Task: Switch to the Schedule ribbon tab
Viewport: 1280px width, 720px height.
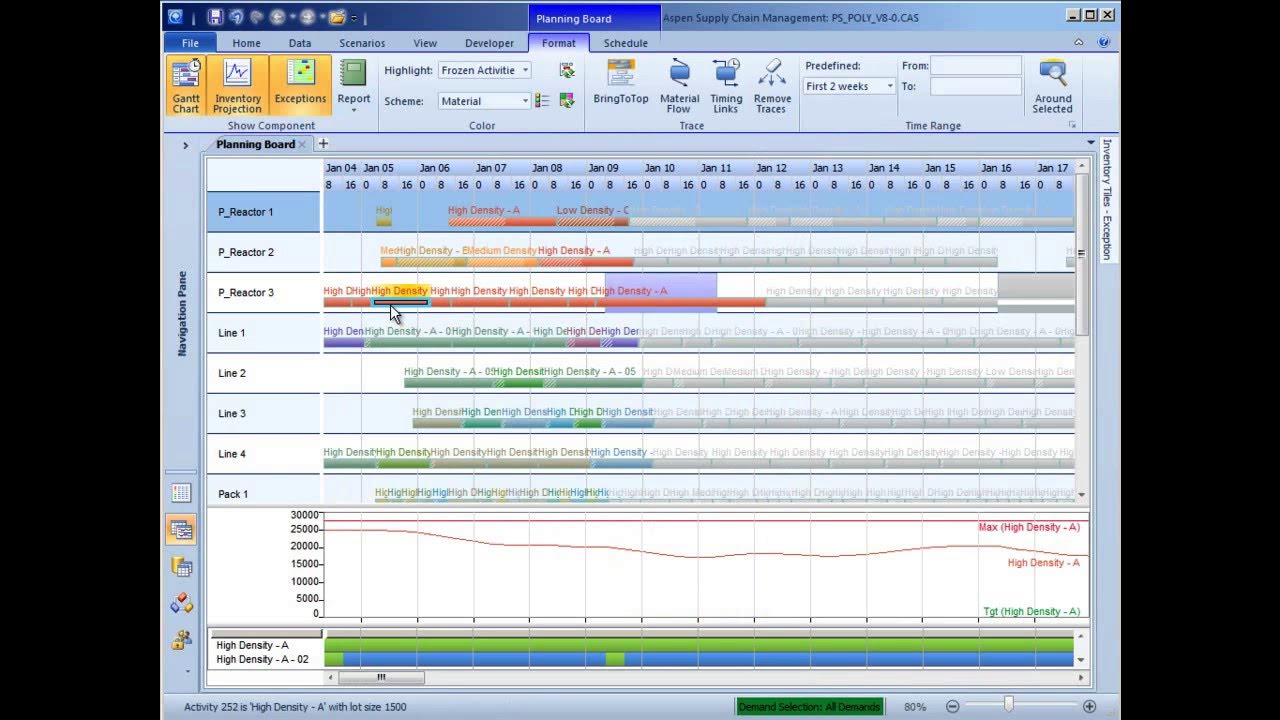Action: pyautogui.click(x=626, y=43)
